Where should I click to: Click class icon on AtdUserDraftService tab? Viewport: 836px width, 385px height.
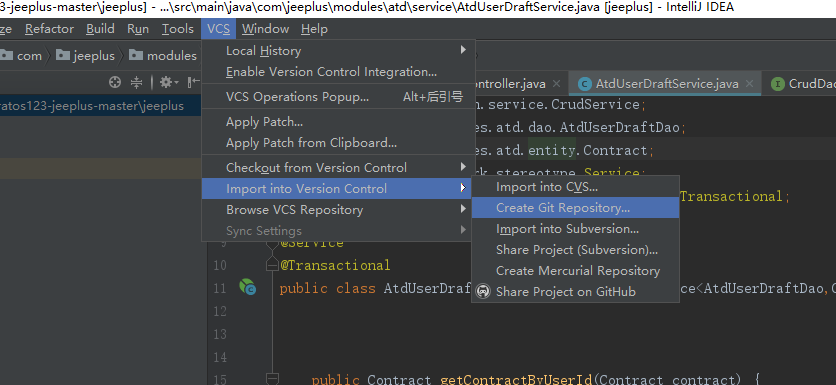click(585, 84)
